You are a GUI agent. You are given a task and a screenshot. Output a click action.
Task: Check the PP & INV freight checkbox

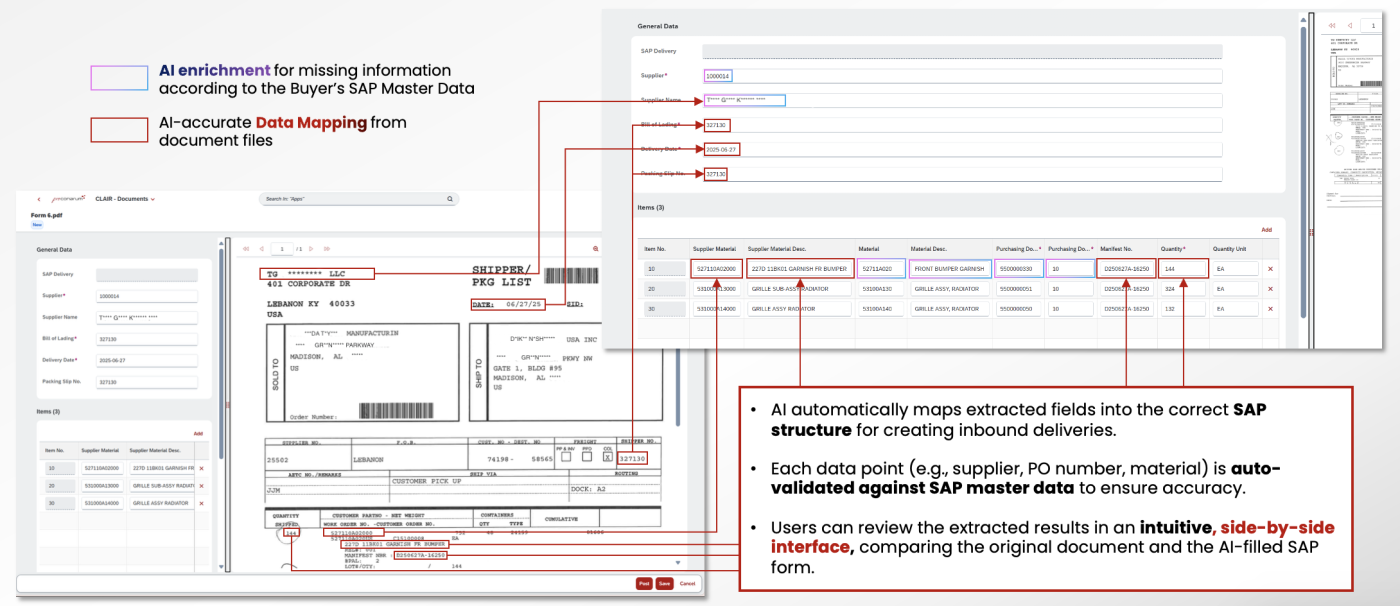[x=565, y=458]
